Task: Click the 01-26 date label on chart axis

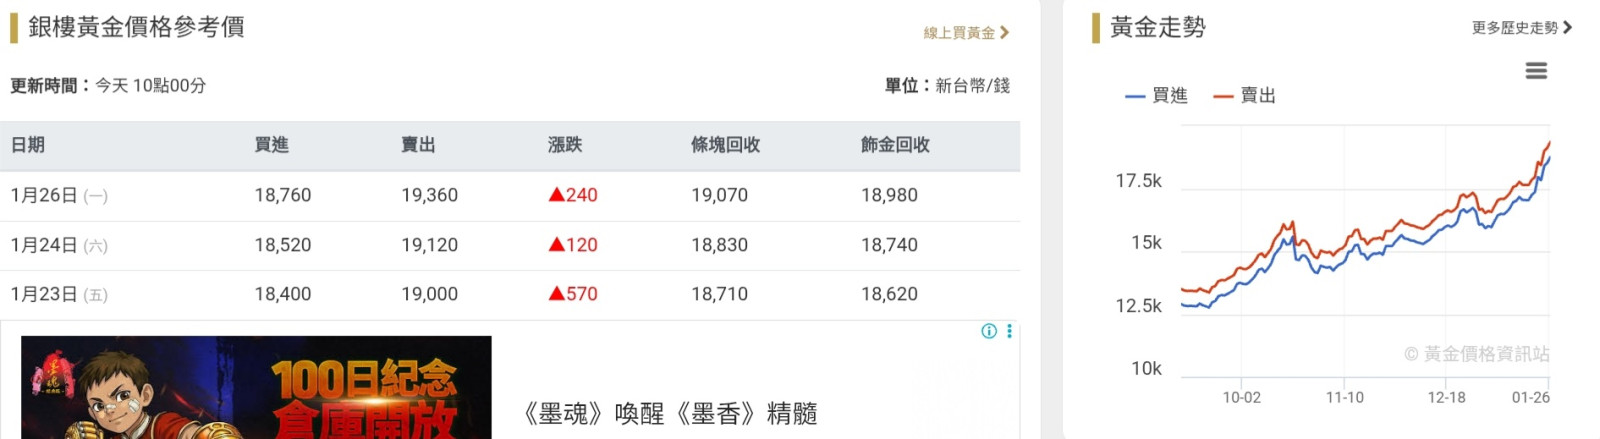Action: tap(1530, 398)
